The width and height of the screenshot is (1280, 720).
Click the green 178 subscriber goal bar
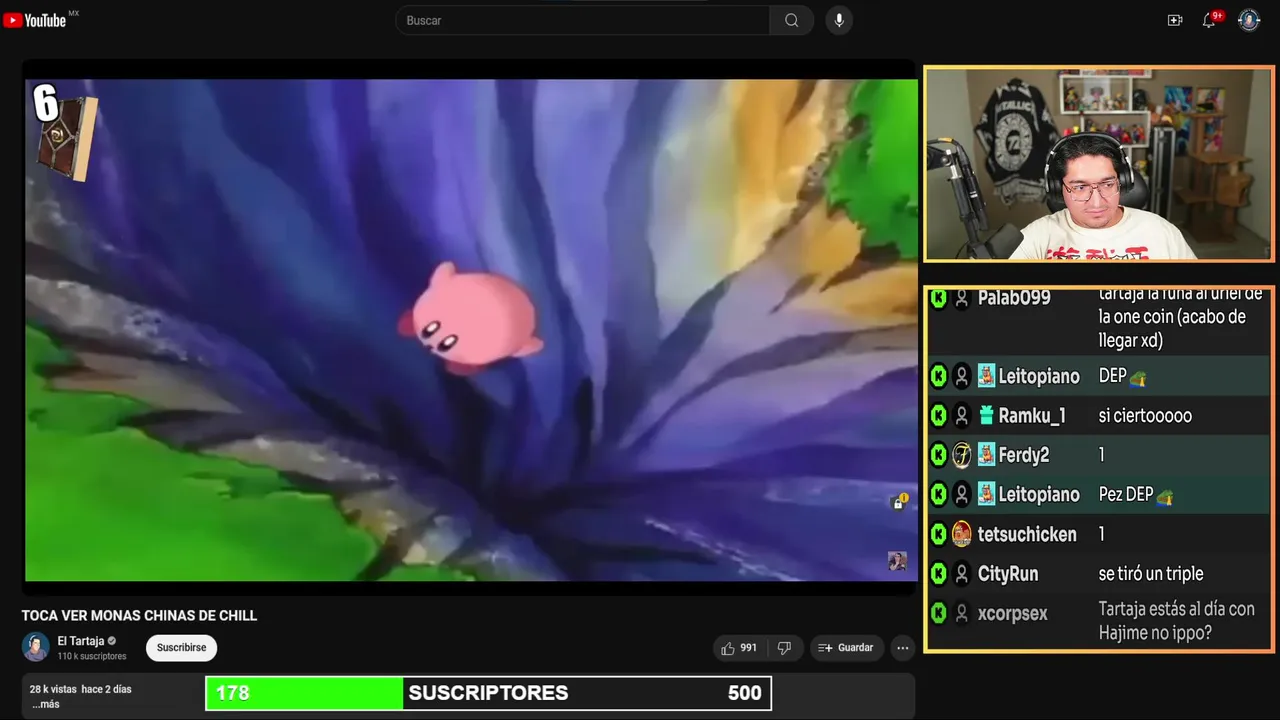pos(304,693)
